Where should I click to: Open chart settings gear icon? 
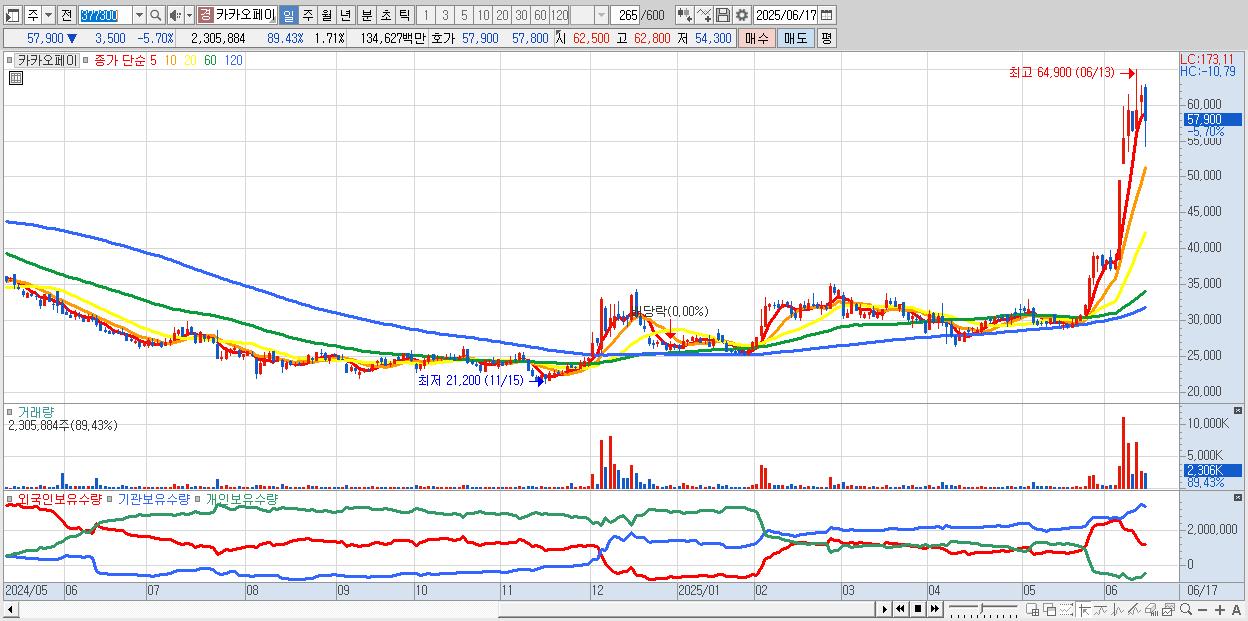coord(742,15)
